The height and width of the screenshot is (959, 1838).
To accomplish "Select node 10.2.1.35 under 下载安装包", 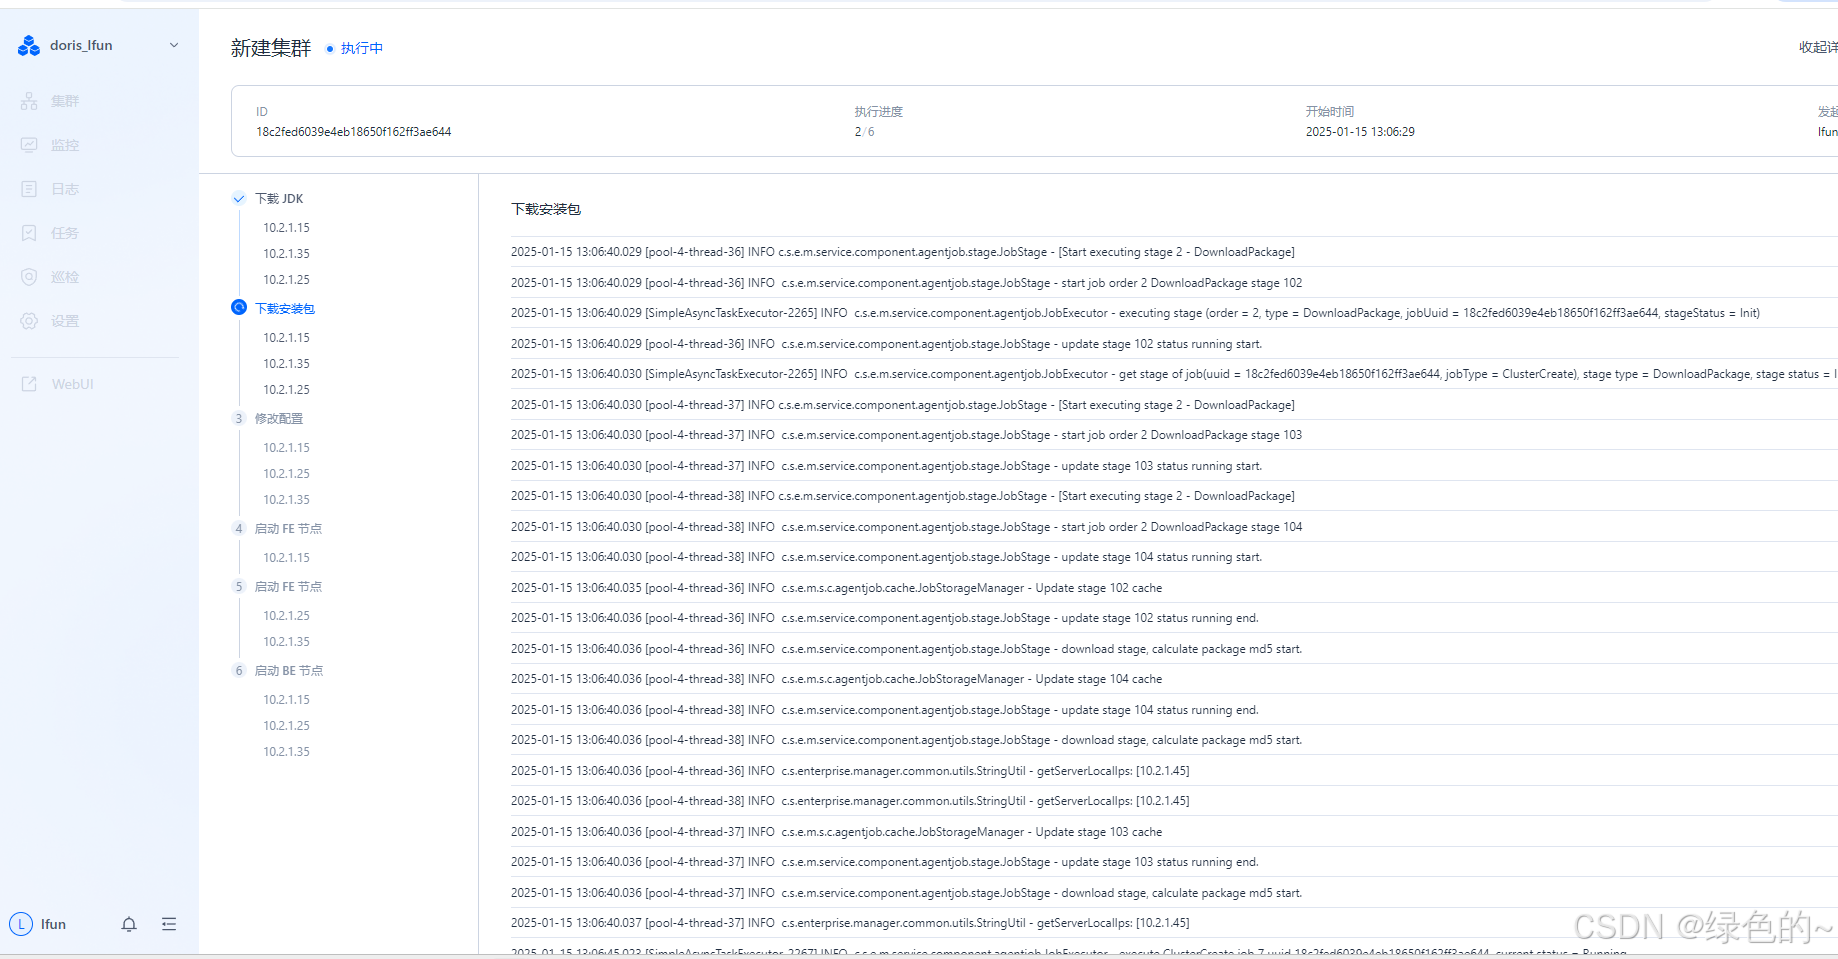I will (x=287, y=363).
